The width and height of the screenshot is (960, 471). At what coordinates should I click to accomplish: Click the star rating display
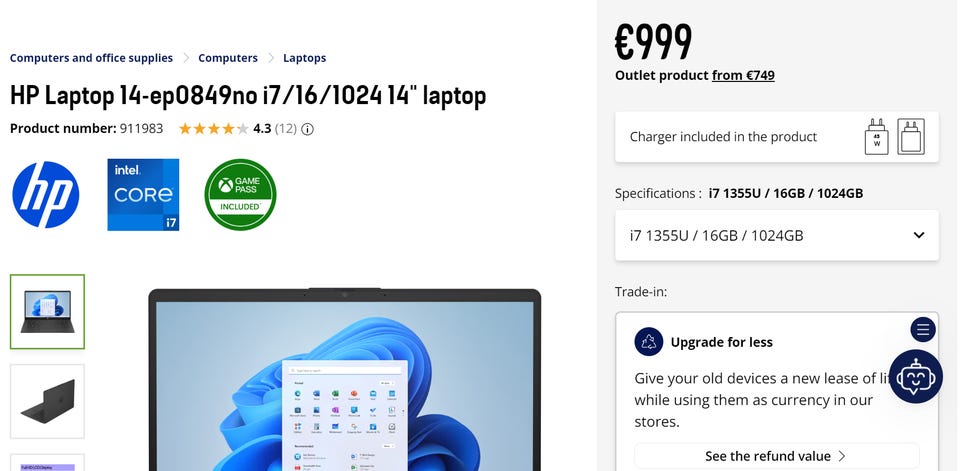tap(214, 129)
